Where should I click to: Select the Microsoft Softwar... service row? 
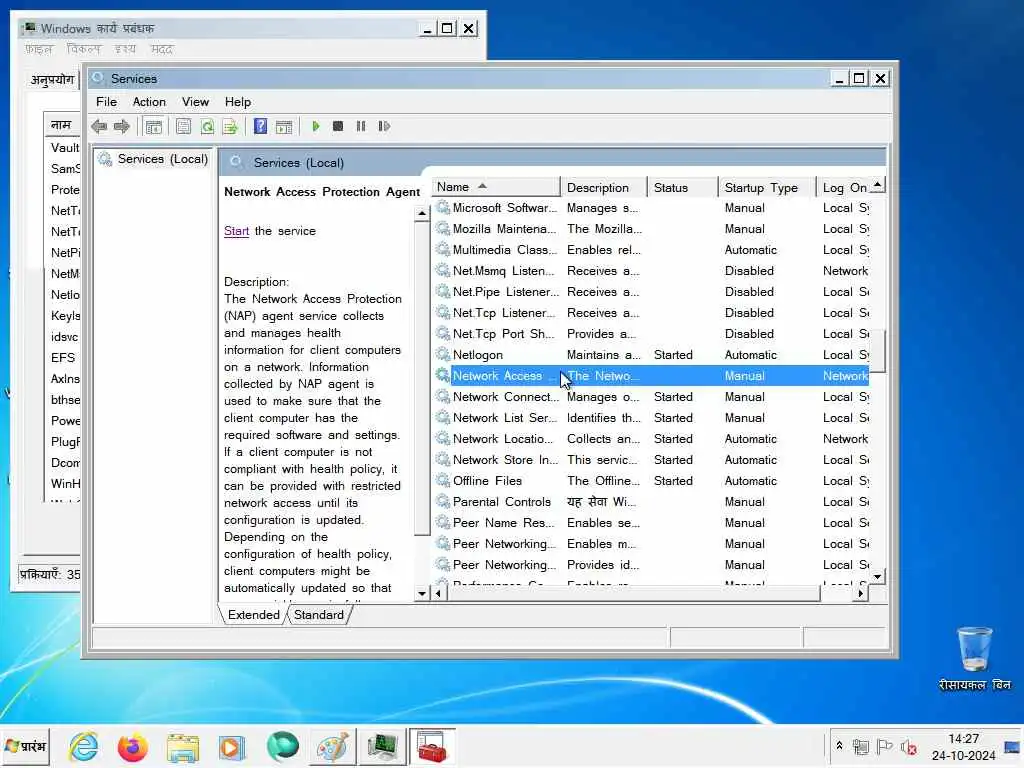pyautogui.click(x=651, y=208)
